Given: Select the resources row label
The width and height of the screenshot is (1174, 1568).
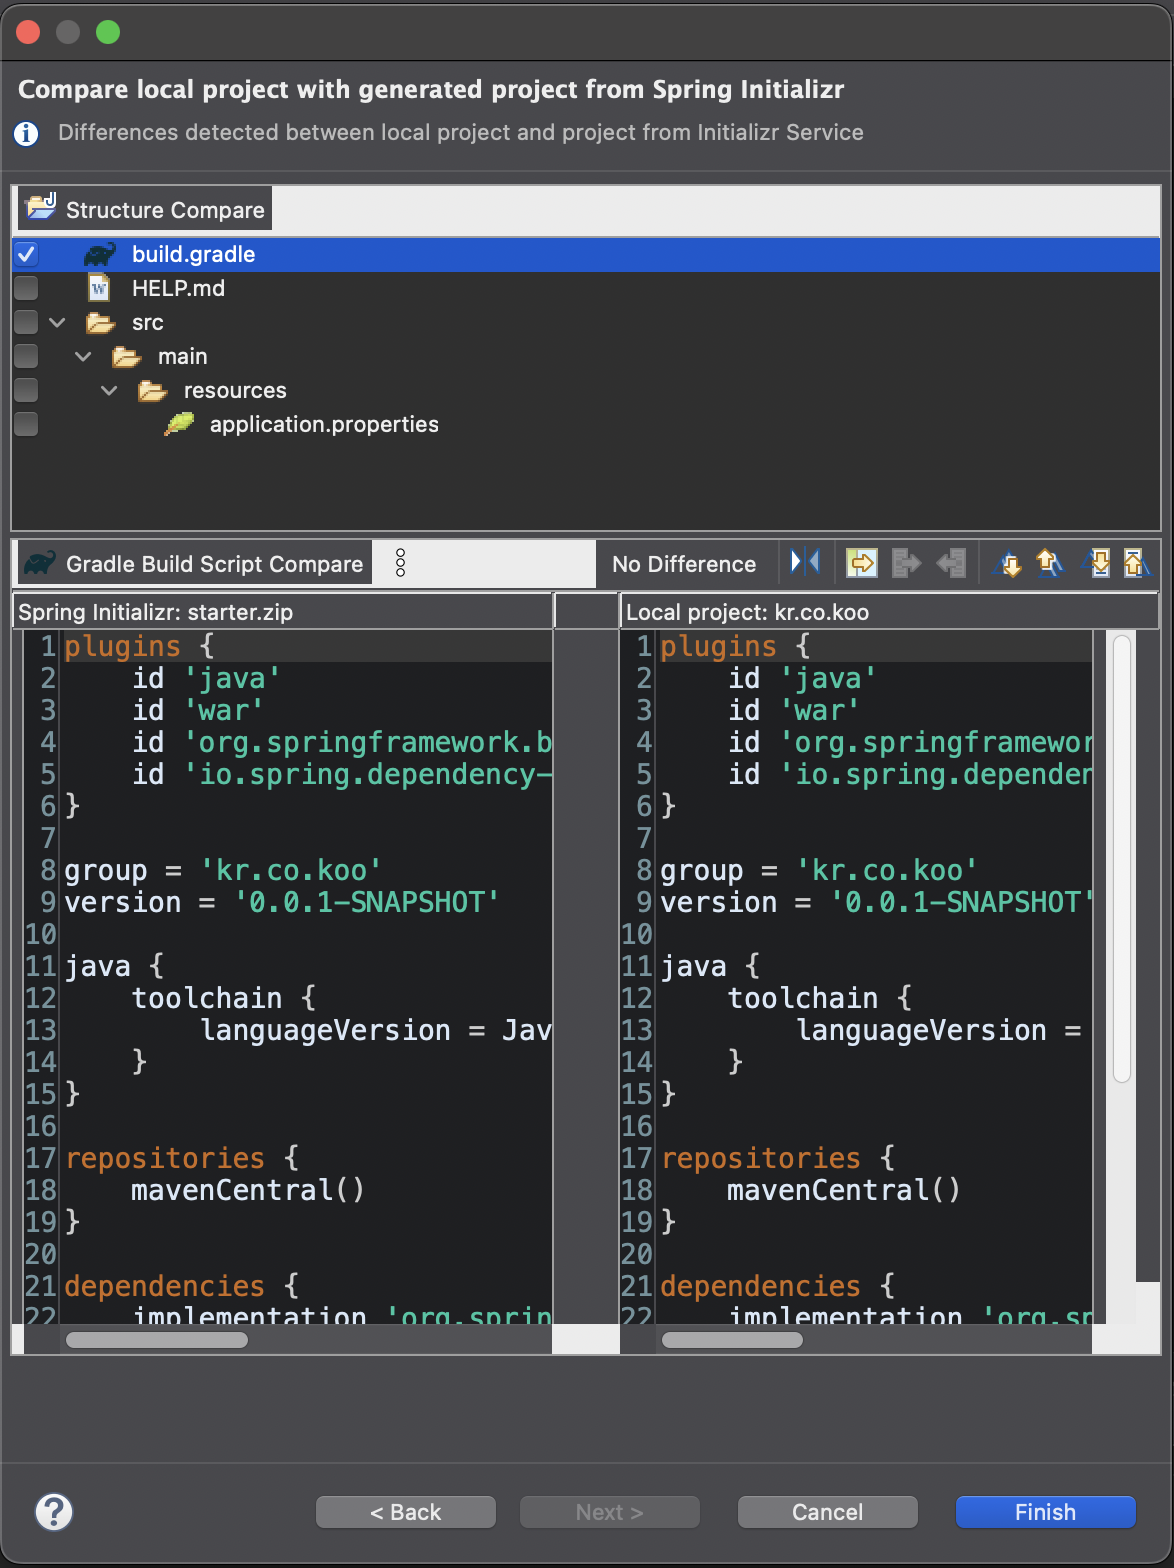Looking at the screenshot, I should point(235,391).
